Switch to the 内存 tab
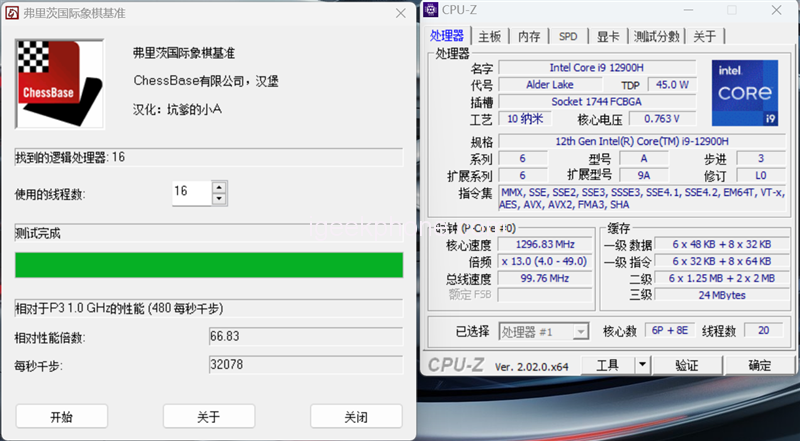Screen dimensions: 800x441 529,36
